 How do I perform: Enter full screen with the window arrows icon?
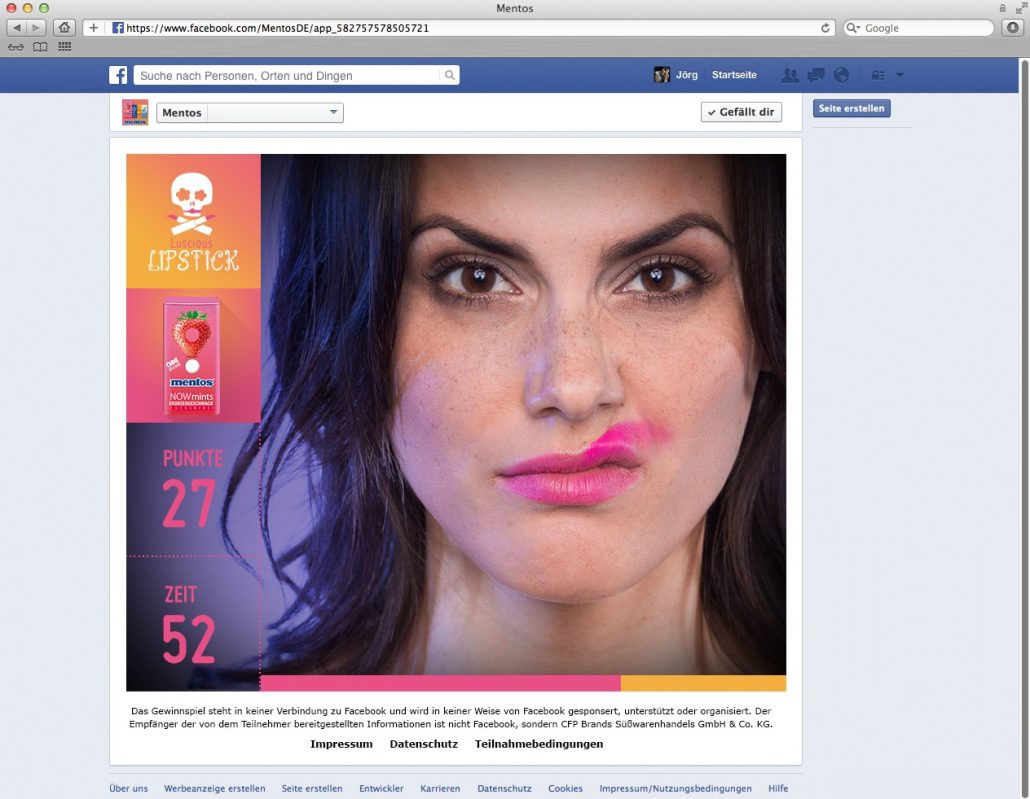1021,8
